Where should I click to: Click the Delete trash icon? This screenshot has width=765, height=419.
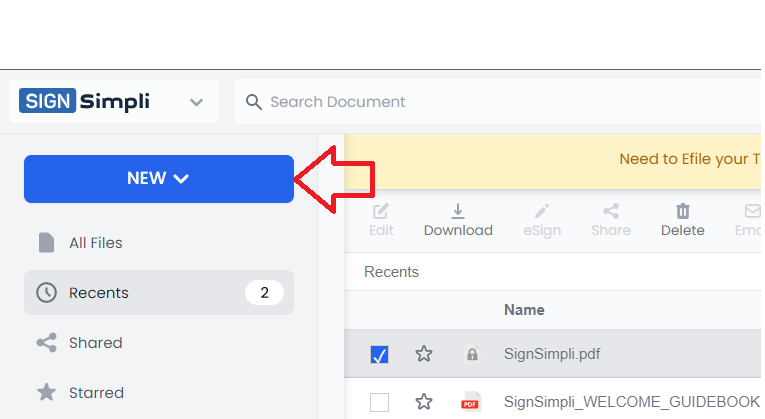[x=683, y=211]
